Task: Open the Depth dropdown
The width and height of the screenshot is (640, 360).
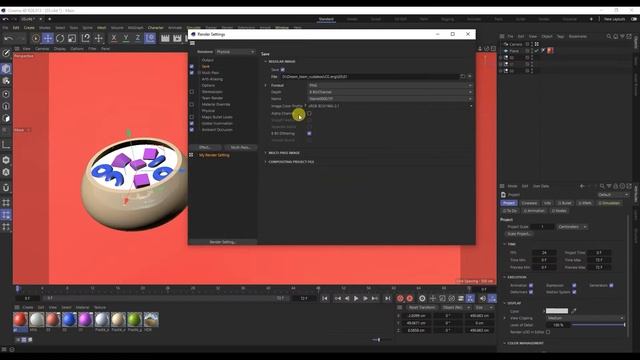Action: 390,92
